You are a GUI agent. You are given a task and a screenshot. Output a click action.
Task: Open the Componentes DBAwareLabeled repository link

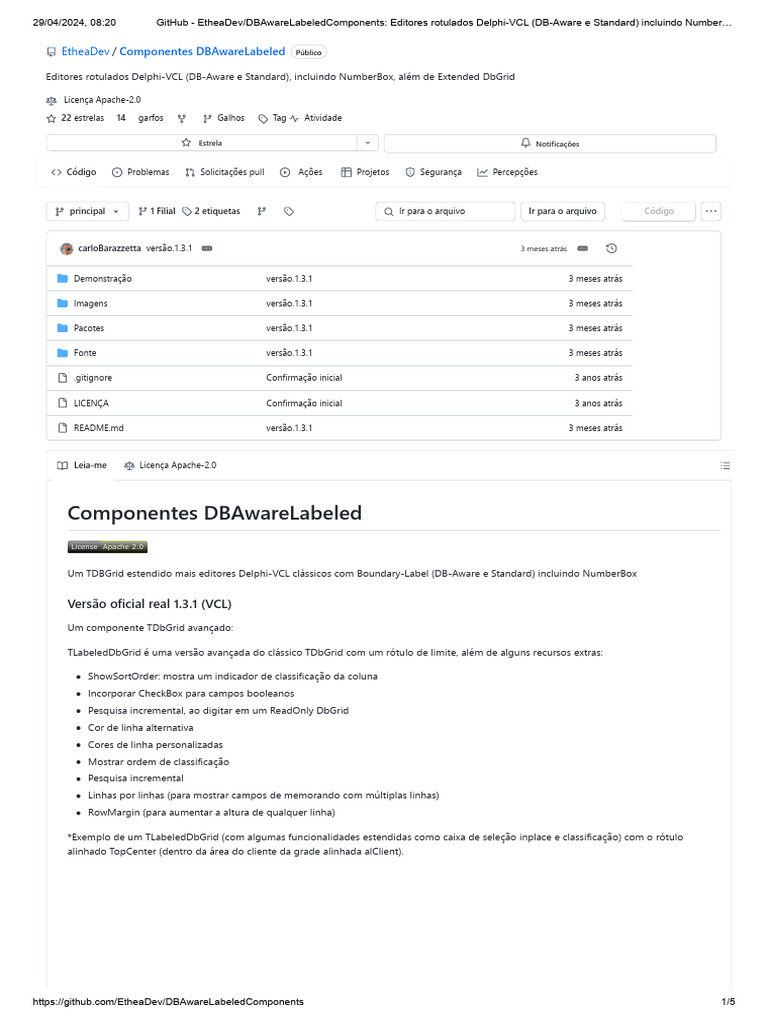(x=202, y=52)
